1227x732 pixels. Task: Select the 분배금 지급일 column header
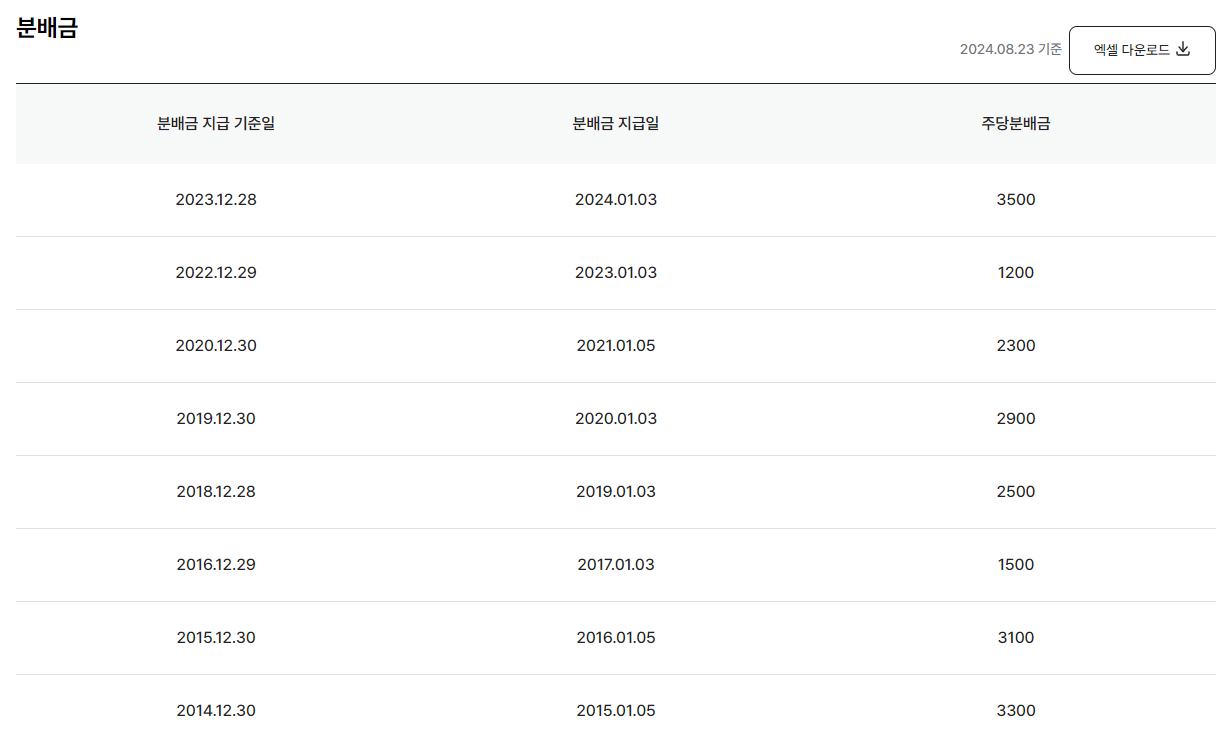click(616, 124)
